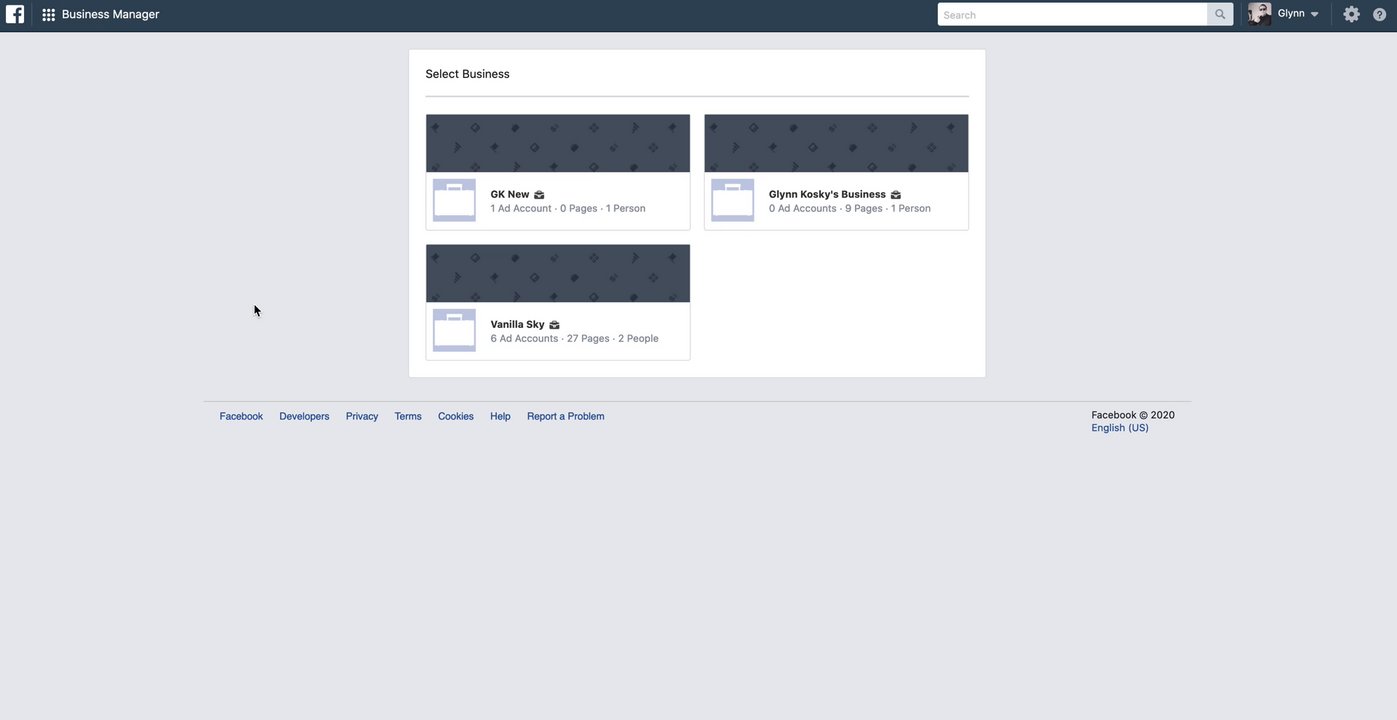Open the Business Manager title link
Image resolution: width=1397 pixels, height=720 pixels.
coord(110,14)
